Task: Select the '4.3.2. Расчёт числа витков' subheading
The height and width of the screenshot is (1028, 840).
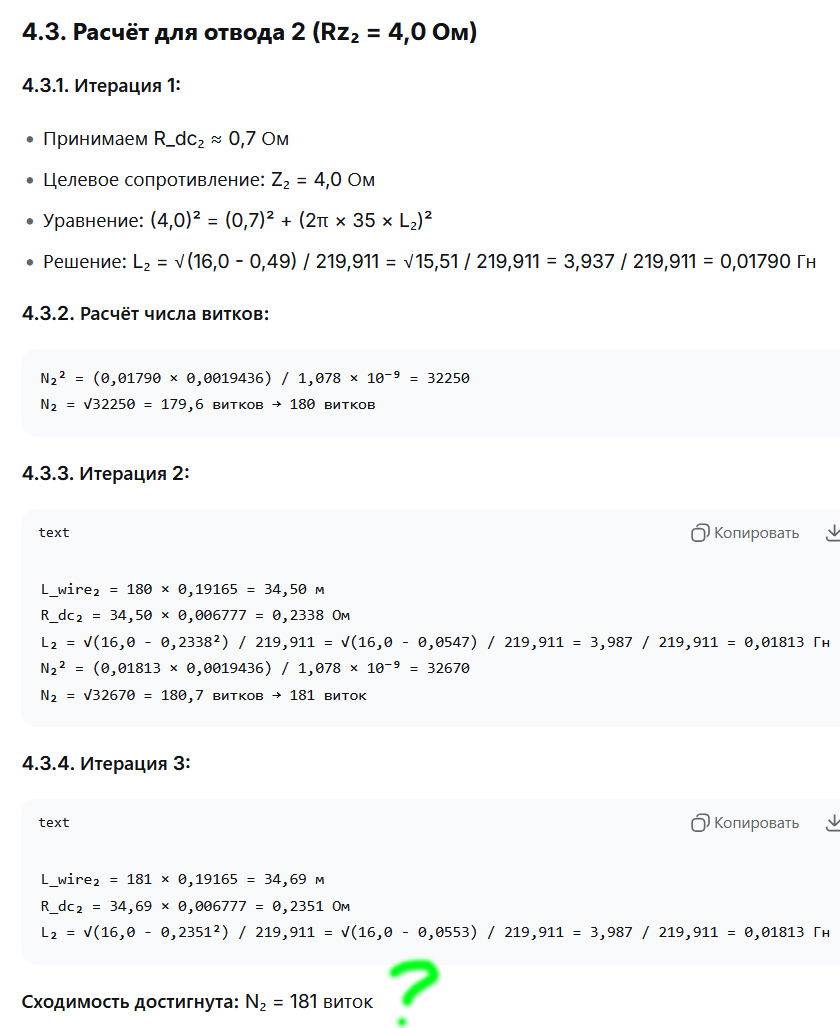Action: [x=145, y=314]
